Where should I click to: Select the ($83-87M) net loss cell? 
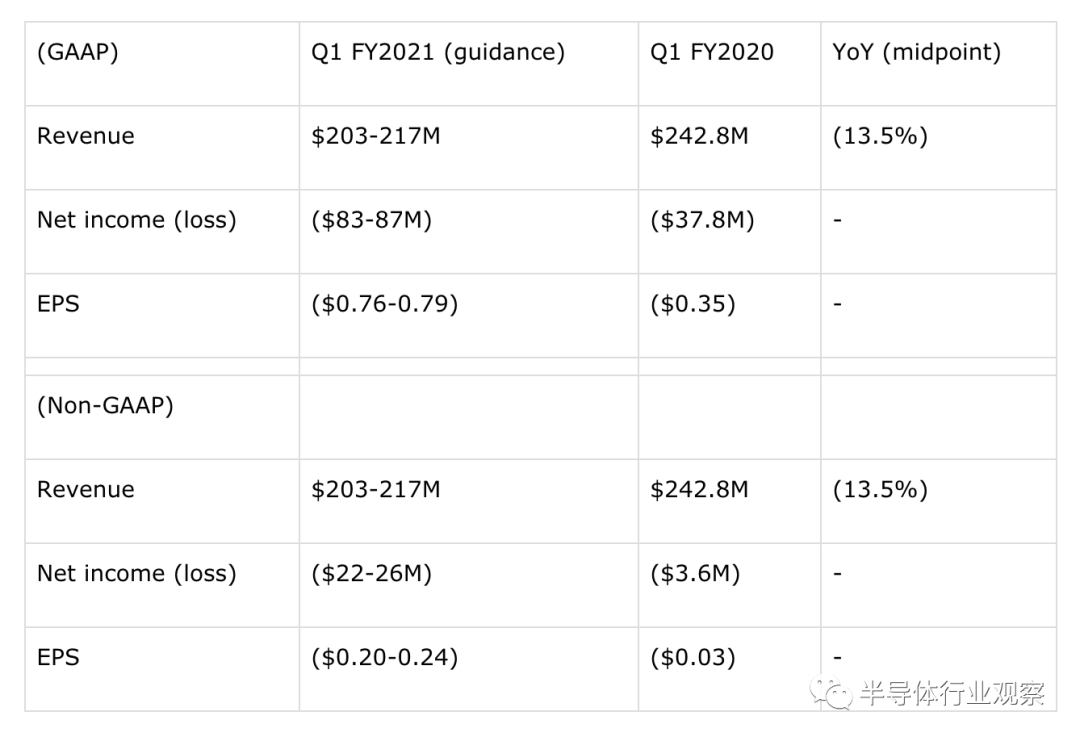[469, 232]
